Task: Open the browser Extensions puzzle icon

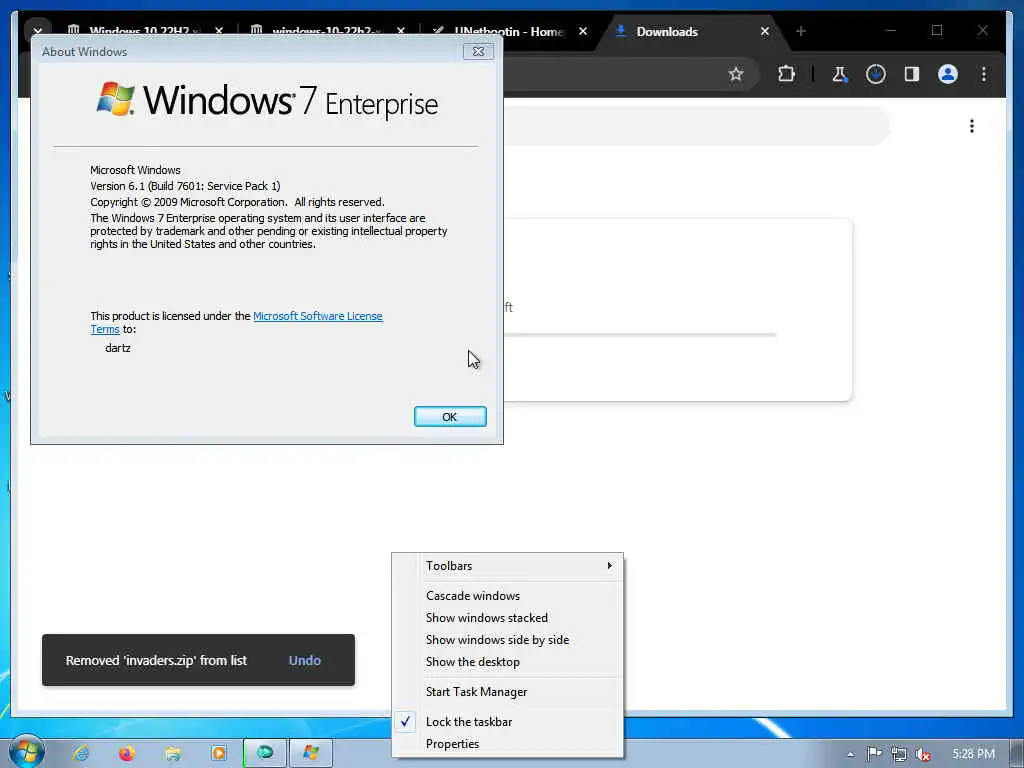Action: pyautogui.click(x=786, y=74)
